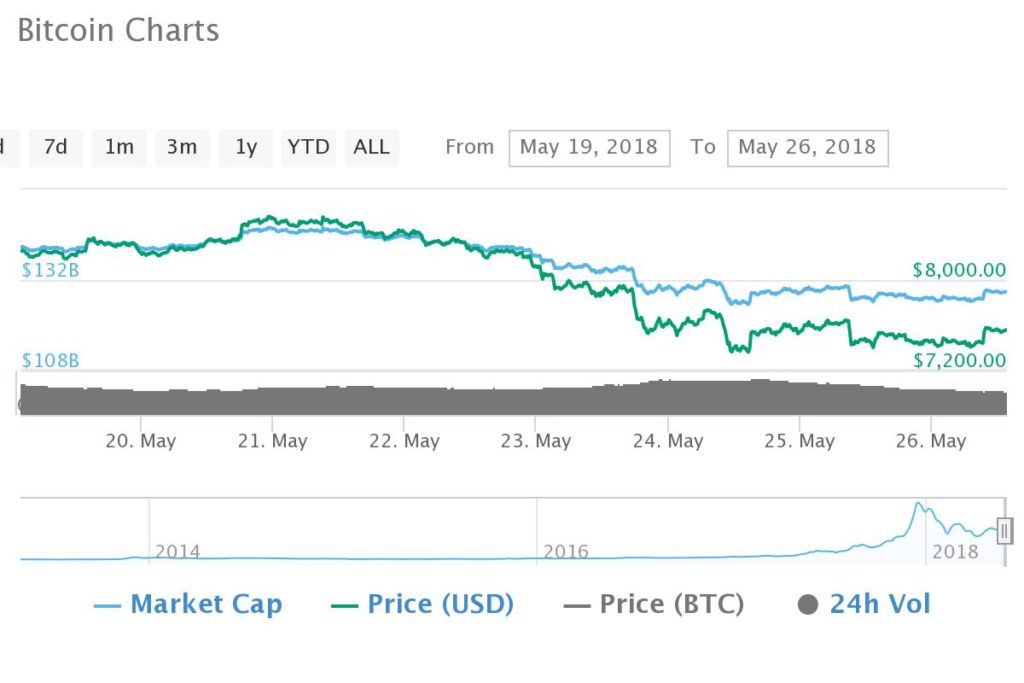
Task: Select the 1m time range button
Action: coord(119,148)
